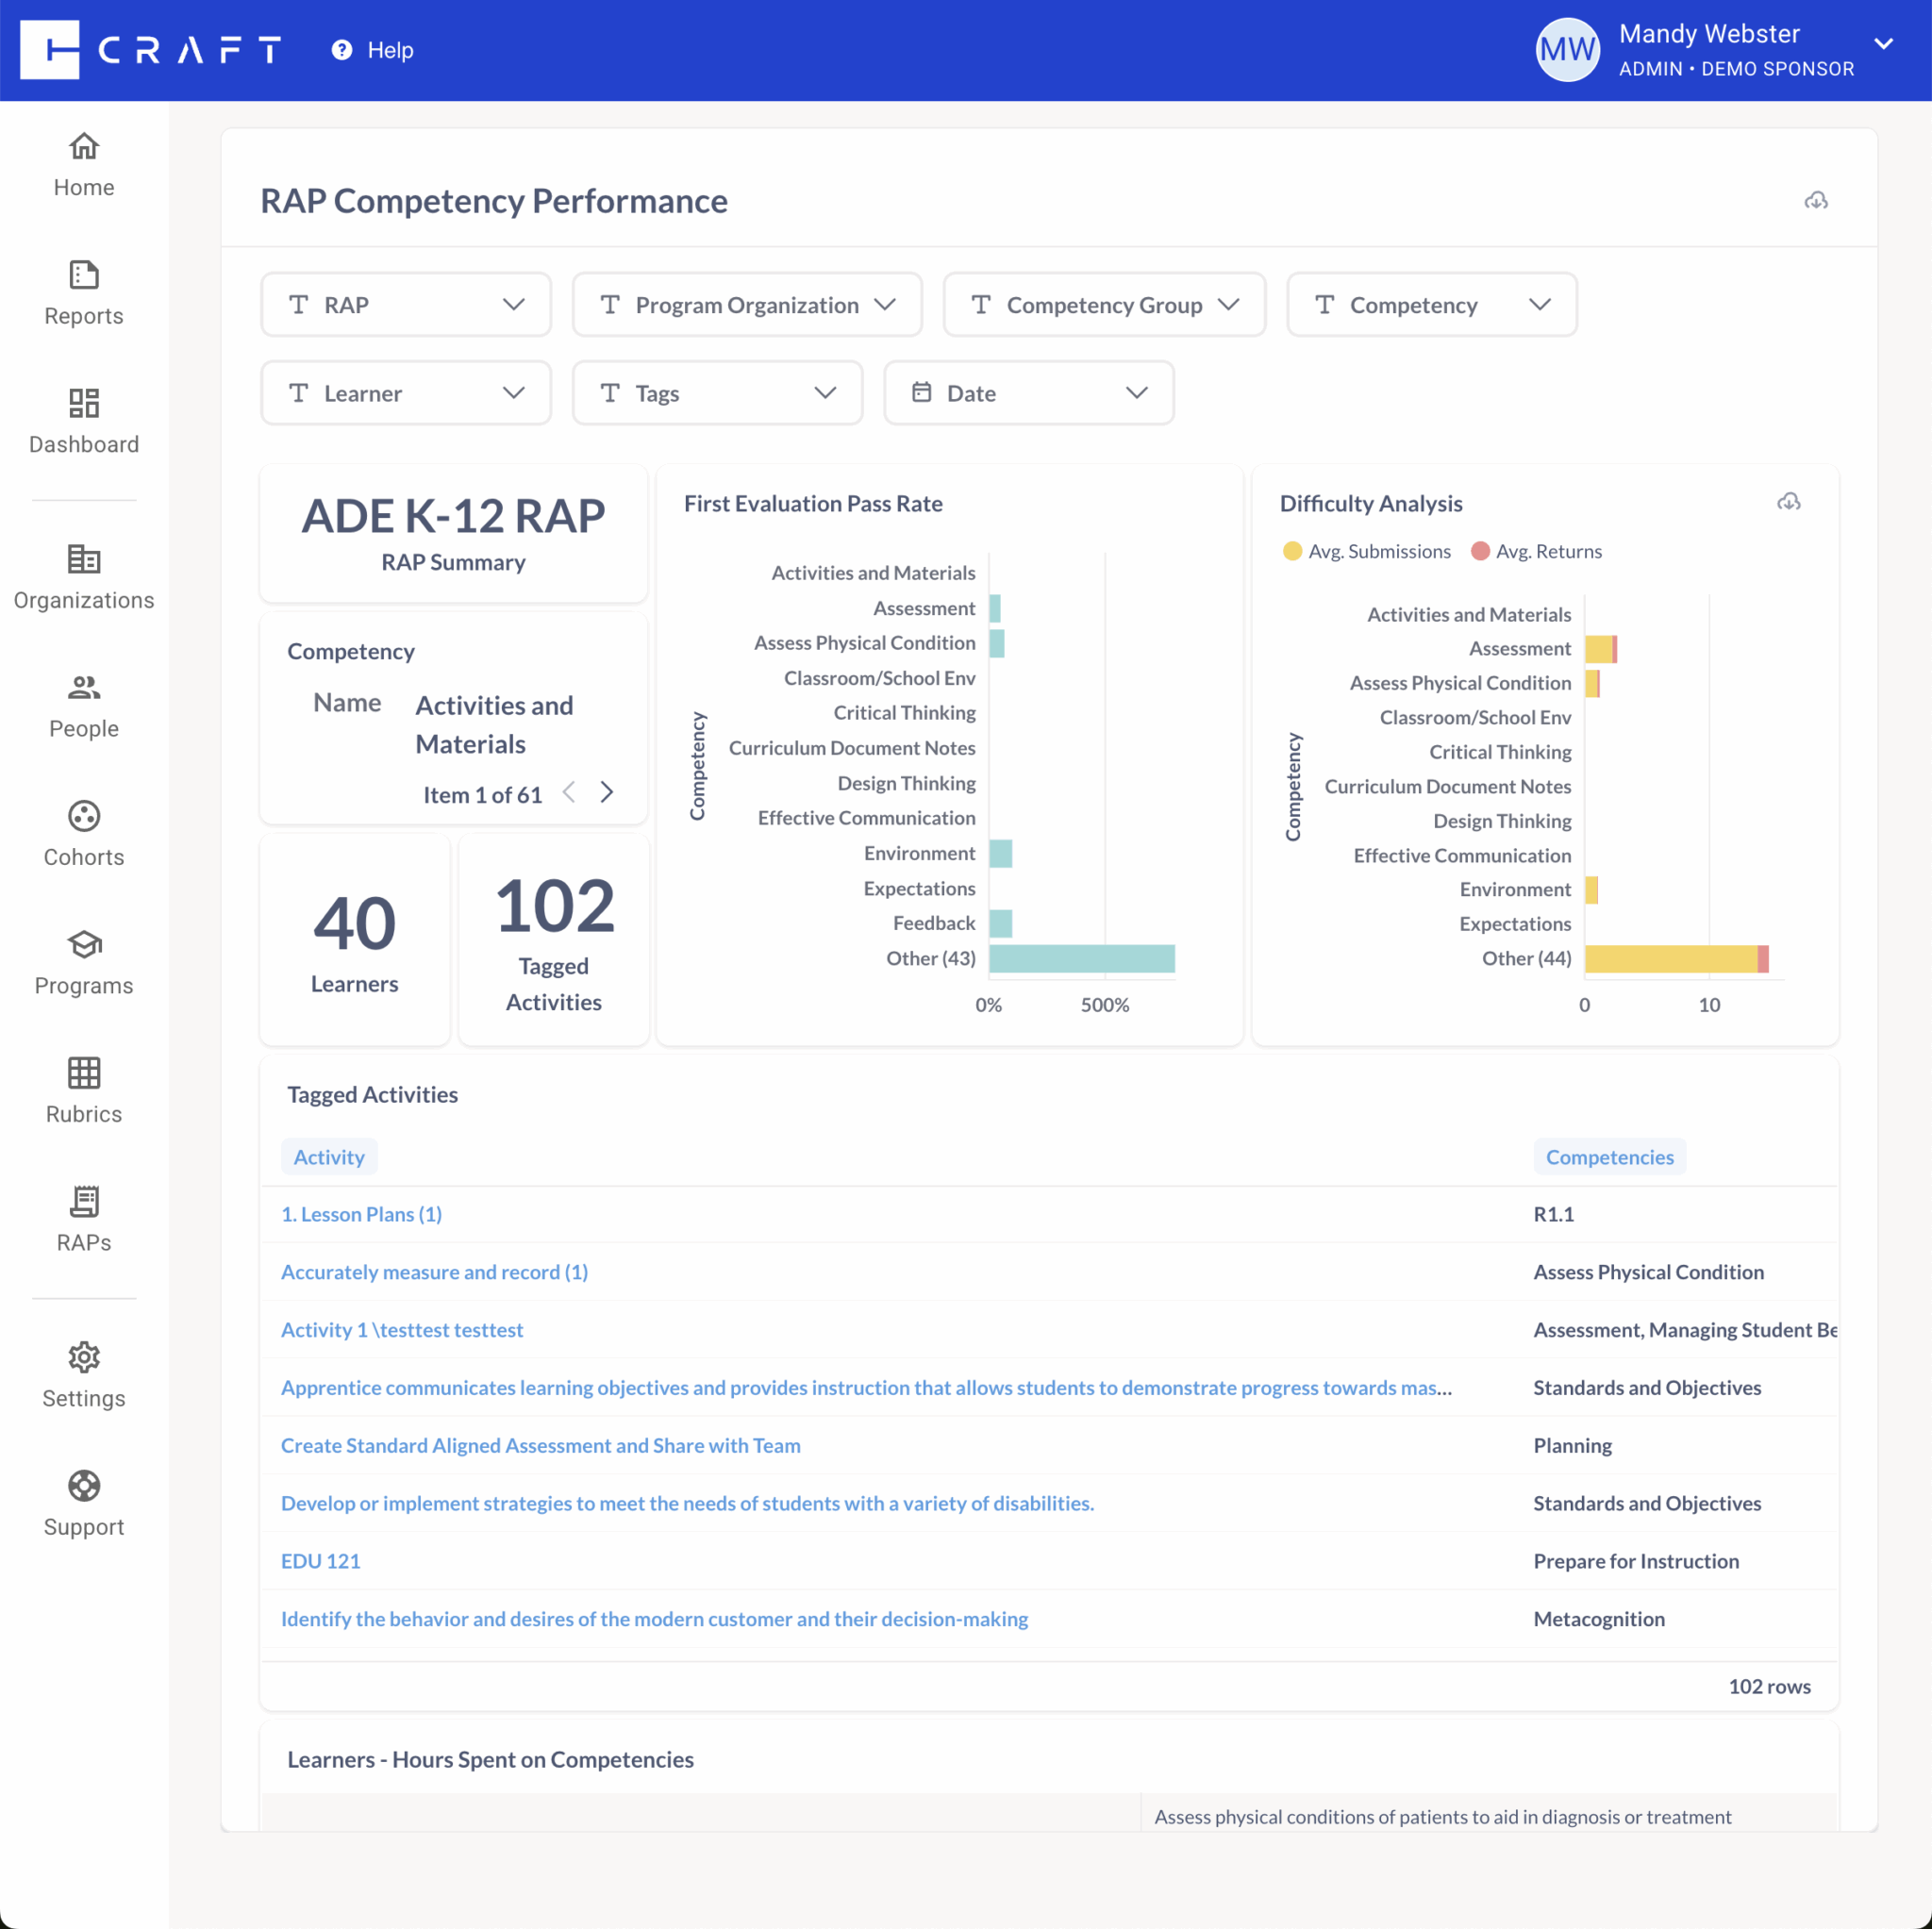
Task: Download the Difficulty Analysis chart
Action: click(x=1789, y=502)
